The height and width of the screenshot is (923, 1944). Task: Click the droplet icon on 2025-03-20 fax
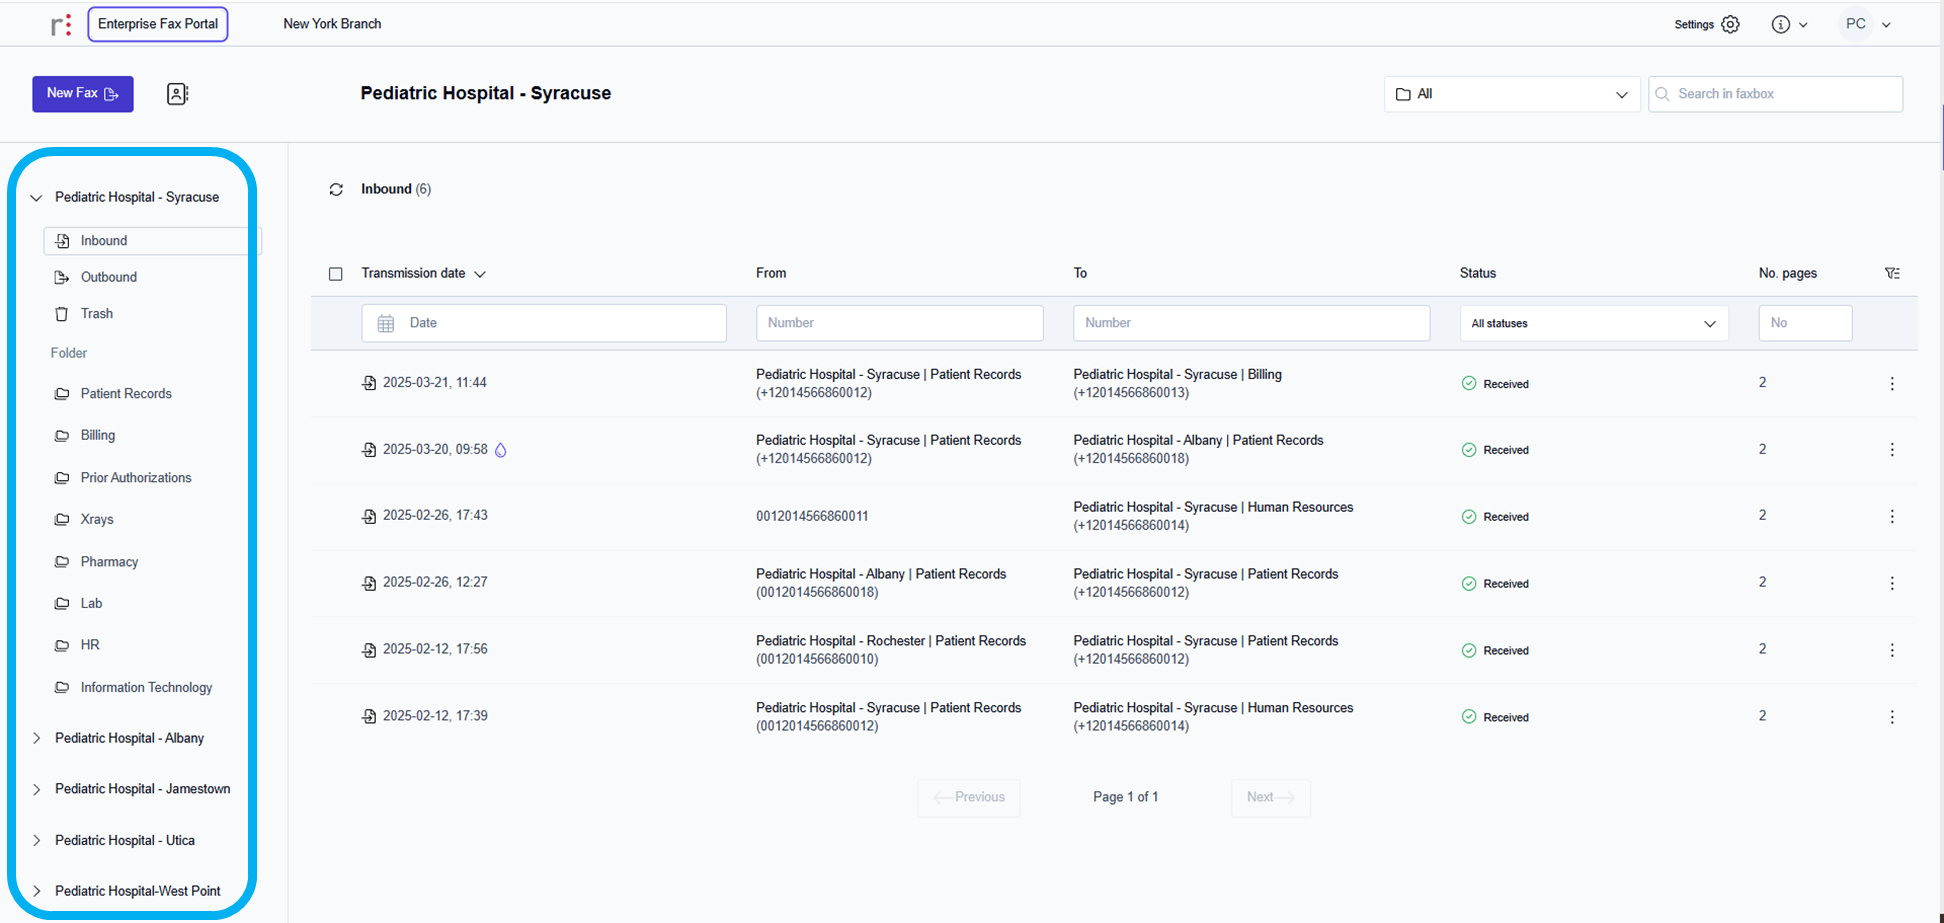(501, 450)
